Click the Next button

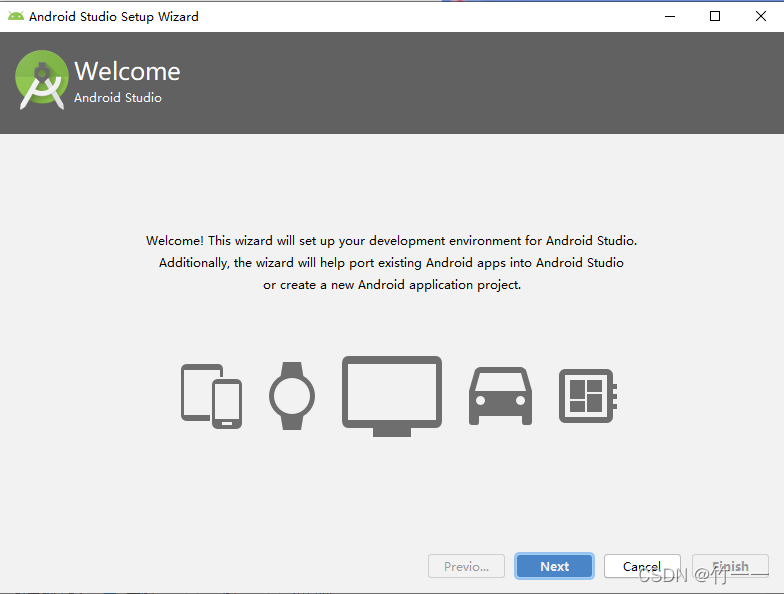pyautogui.click(x=554, y=566)
